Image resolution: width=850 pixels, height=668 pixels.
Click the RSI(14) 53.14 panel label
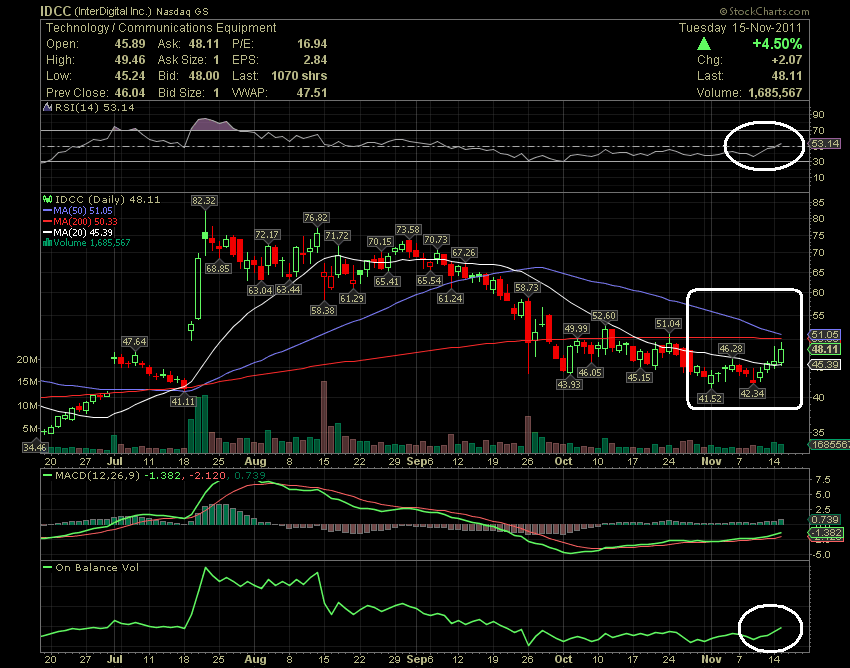tap(95, 107)
